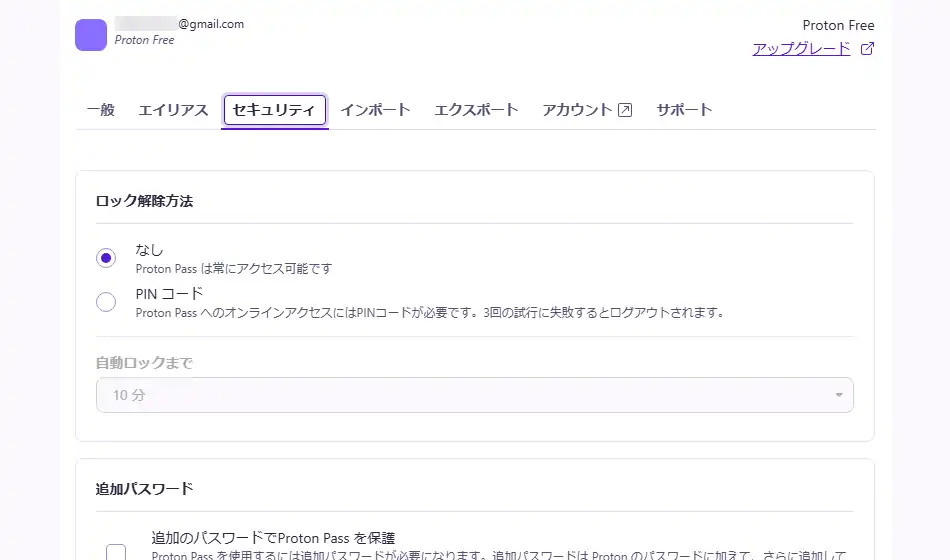Image resolution: width=950 pixels, height=560 pixels.
Task: Switch to the 一般 tab
Action: tap(100, 110)
